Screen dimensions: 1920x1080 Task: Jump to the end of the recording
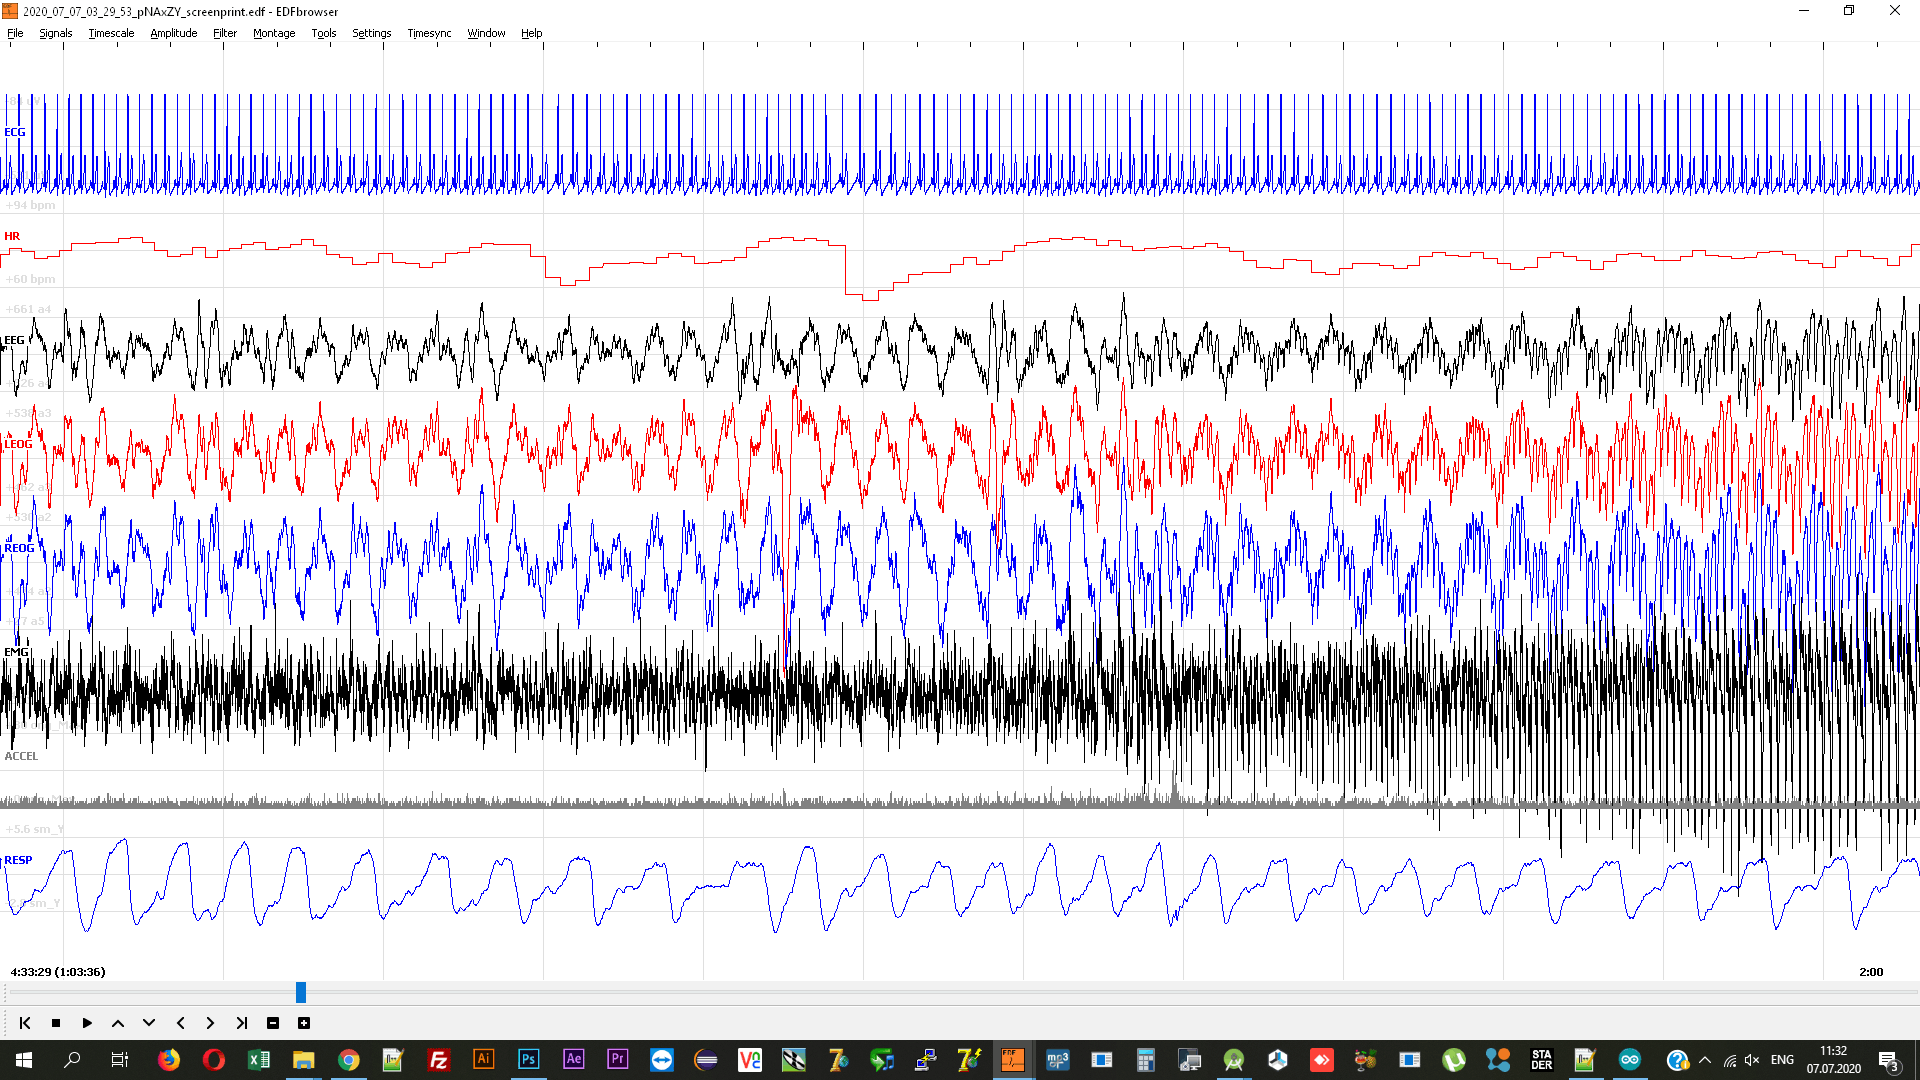click(x=241, y=1023)
